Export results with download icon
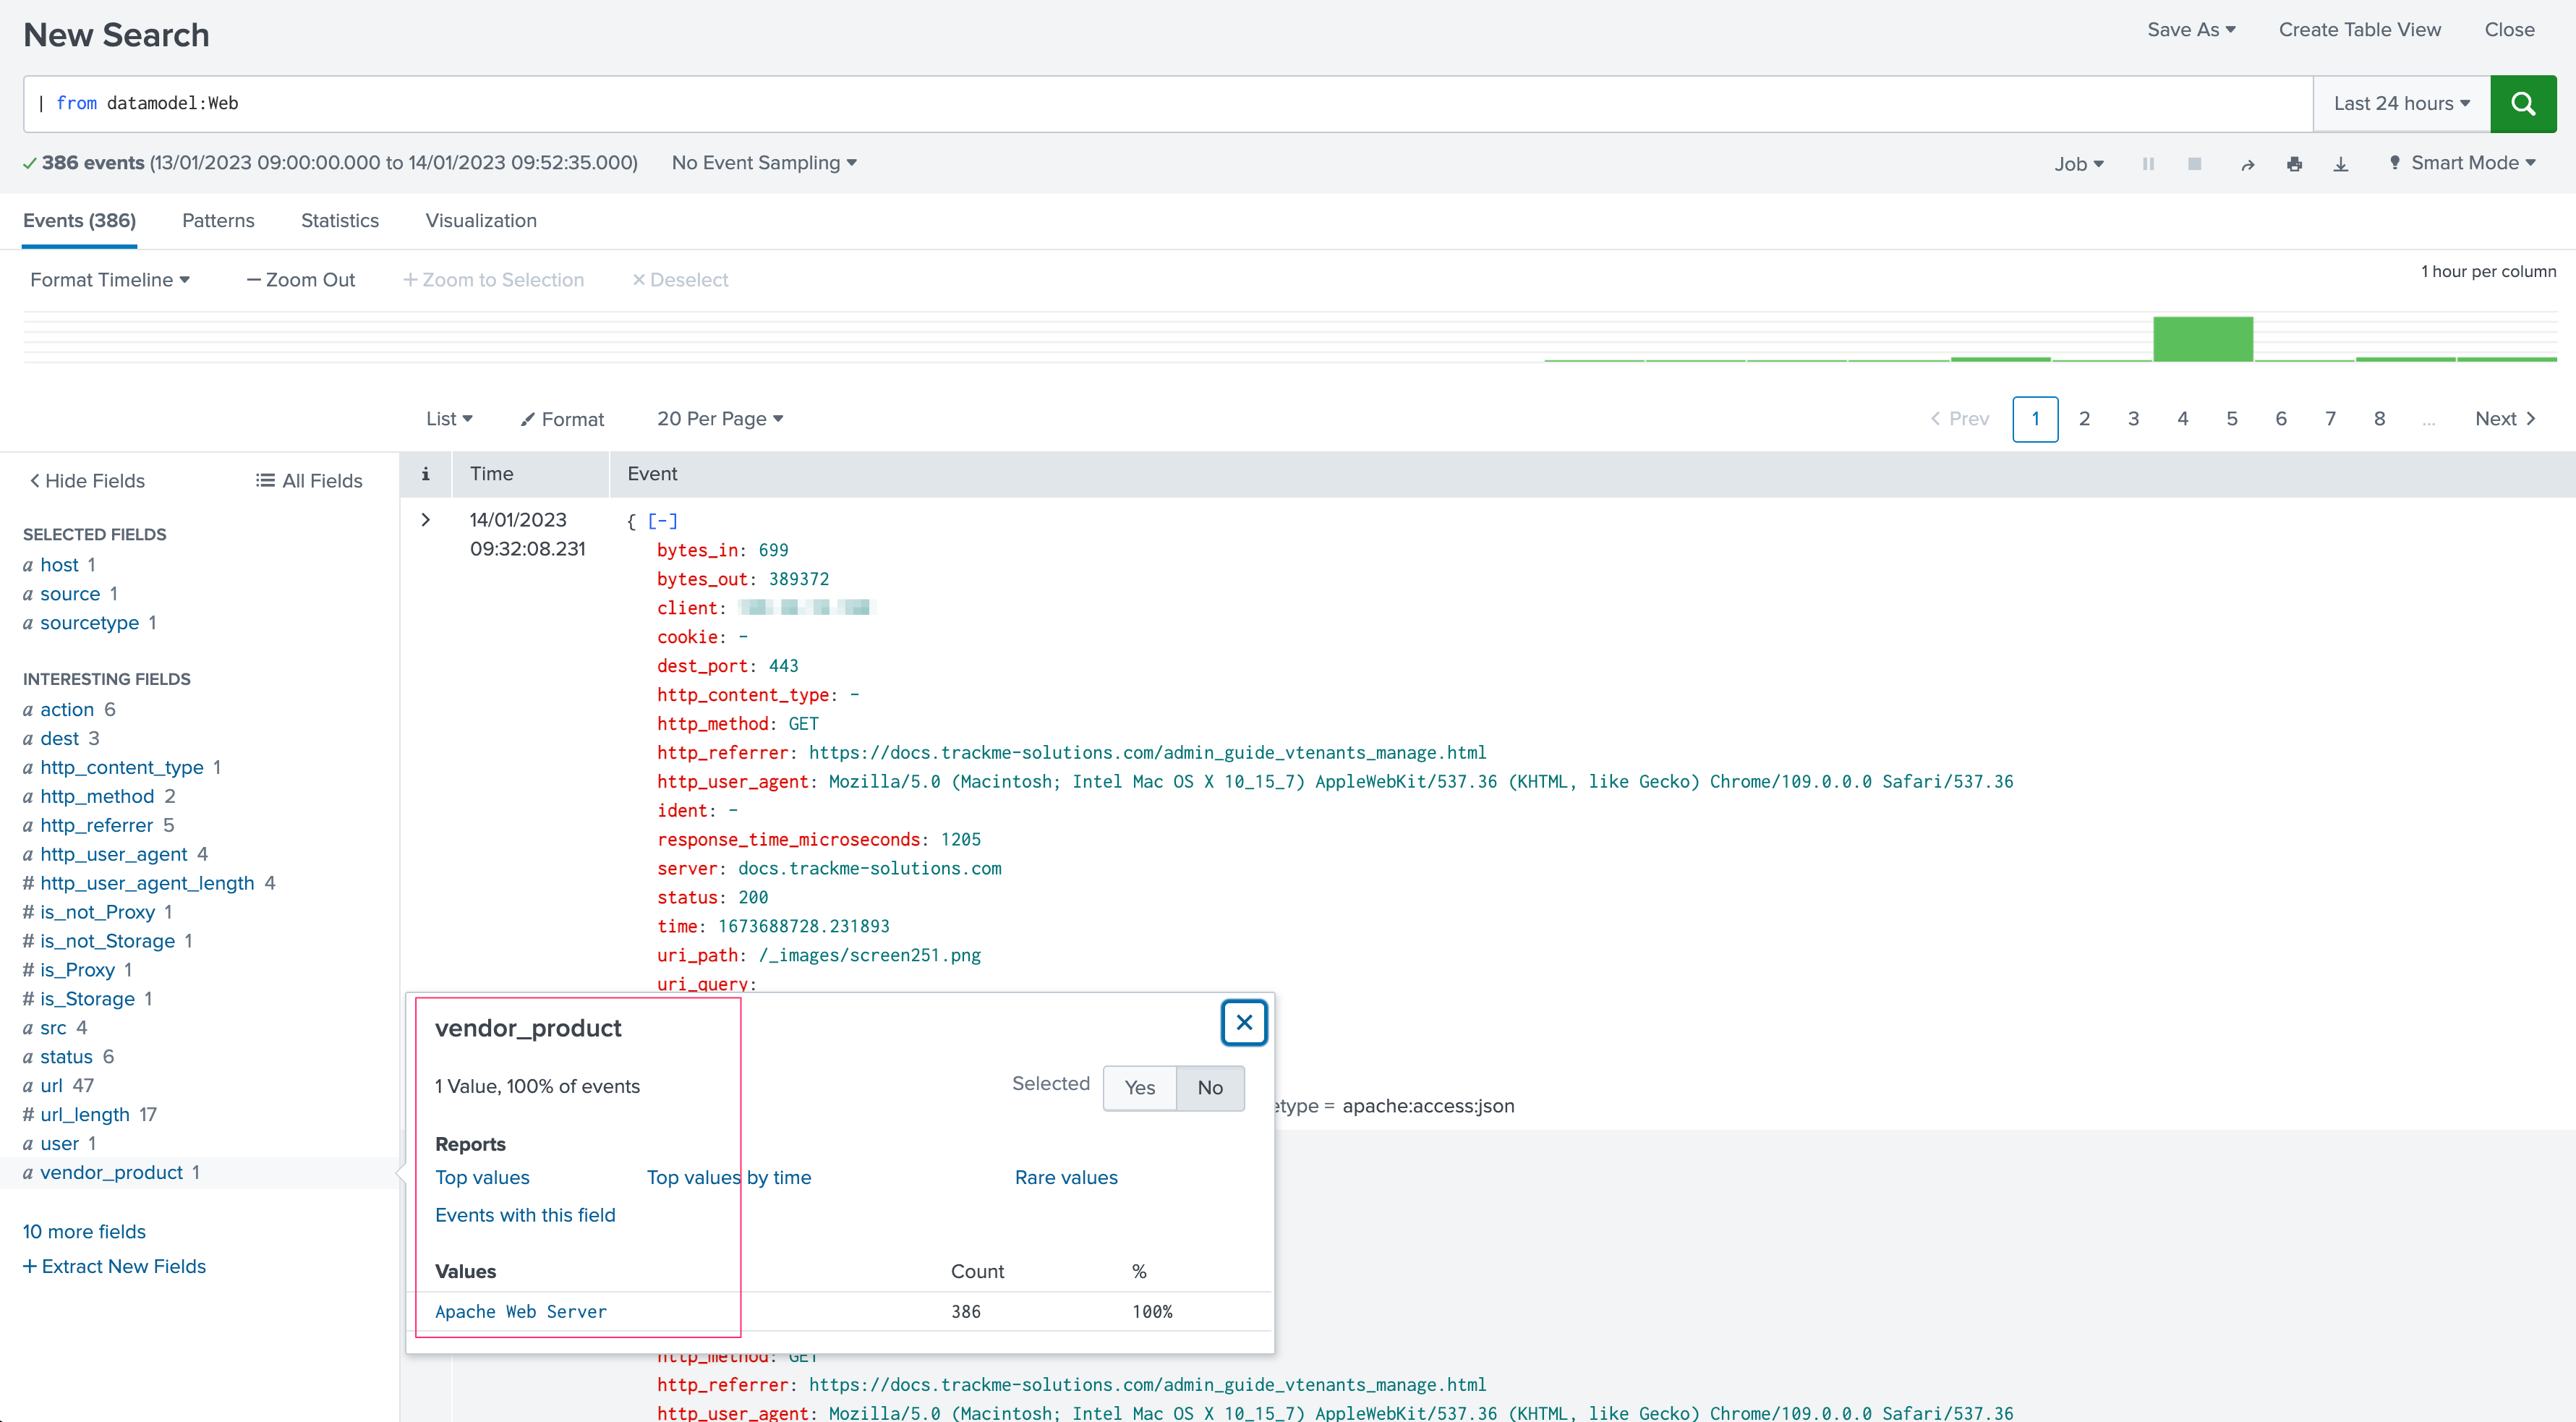 2340,164
